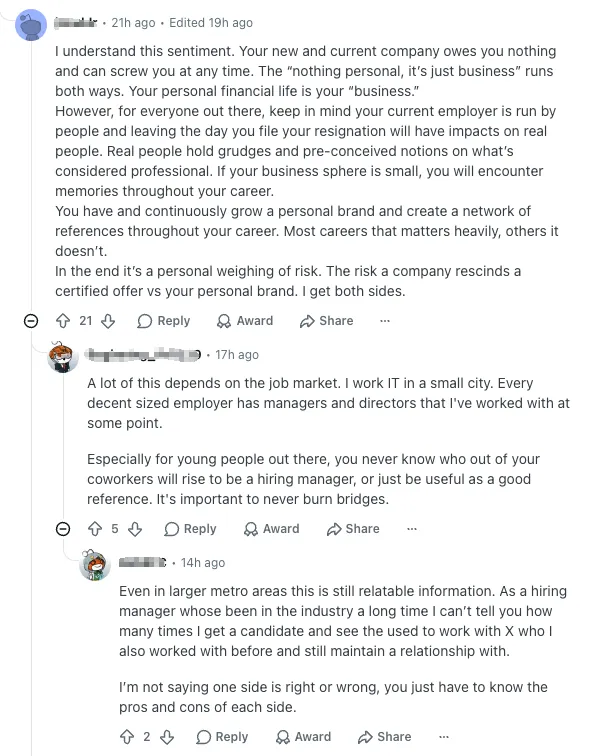This screenshot has height=756, width=592.
Task: Share the 14h ago hiring manager reply
Action: [x=384, y=737]
